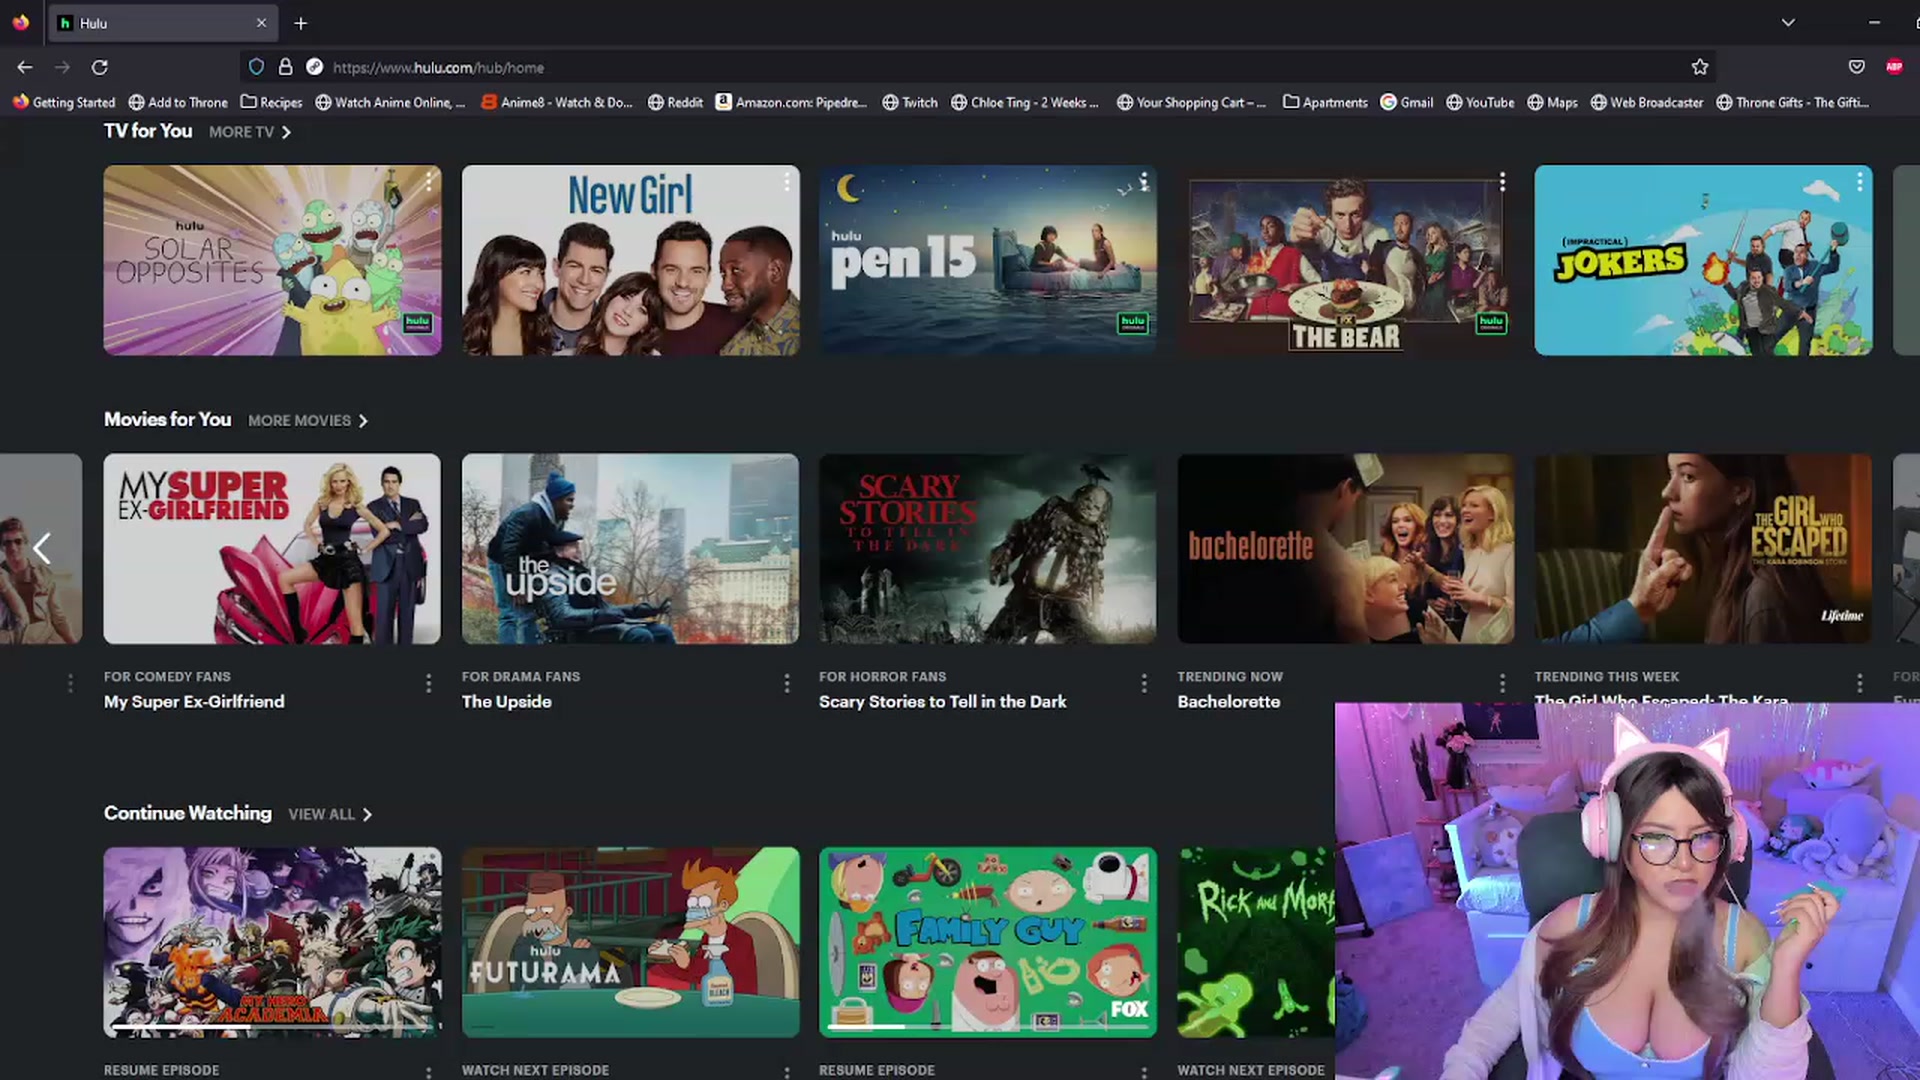The width and height of the screenshot is (1920, 1080).
Task: Open the Impractical Jokers thumbnail
Action: click(x=1703, y=260)
